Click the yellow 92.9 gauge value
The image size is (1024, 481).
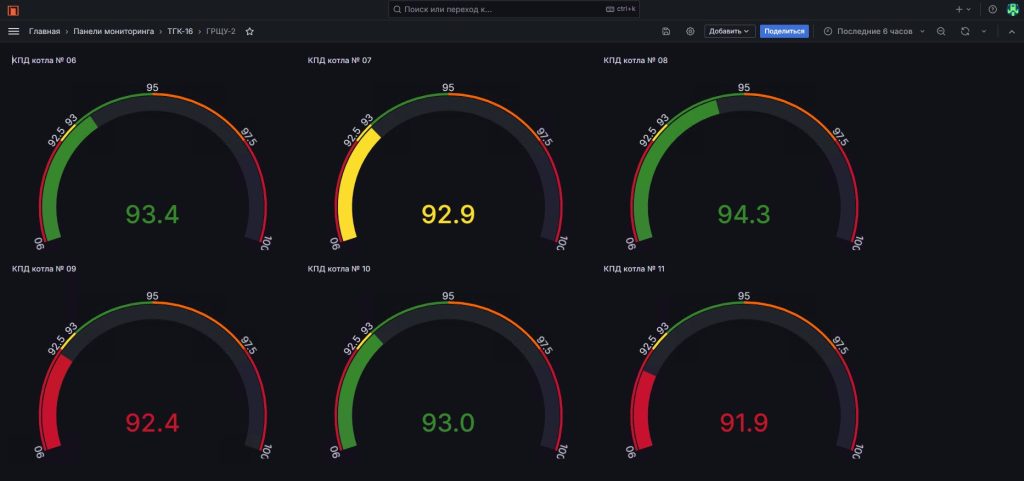tap(448, 215)
